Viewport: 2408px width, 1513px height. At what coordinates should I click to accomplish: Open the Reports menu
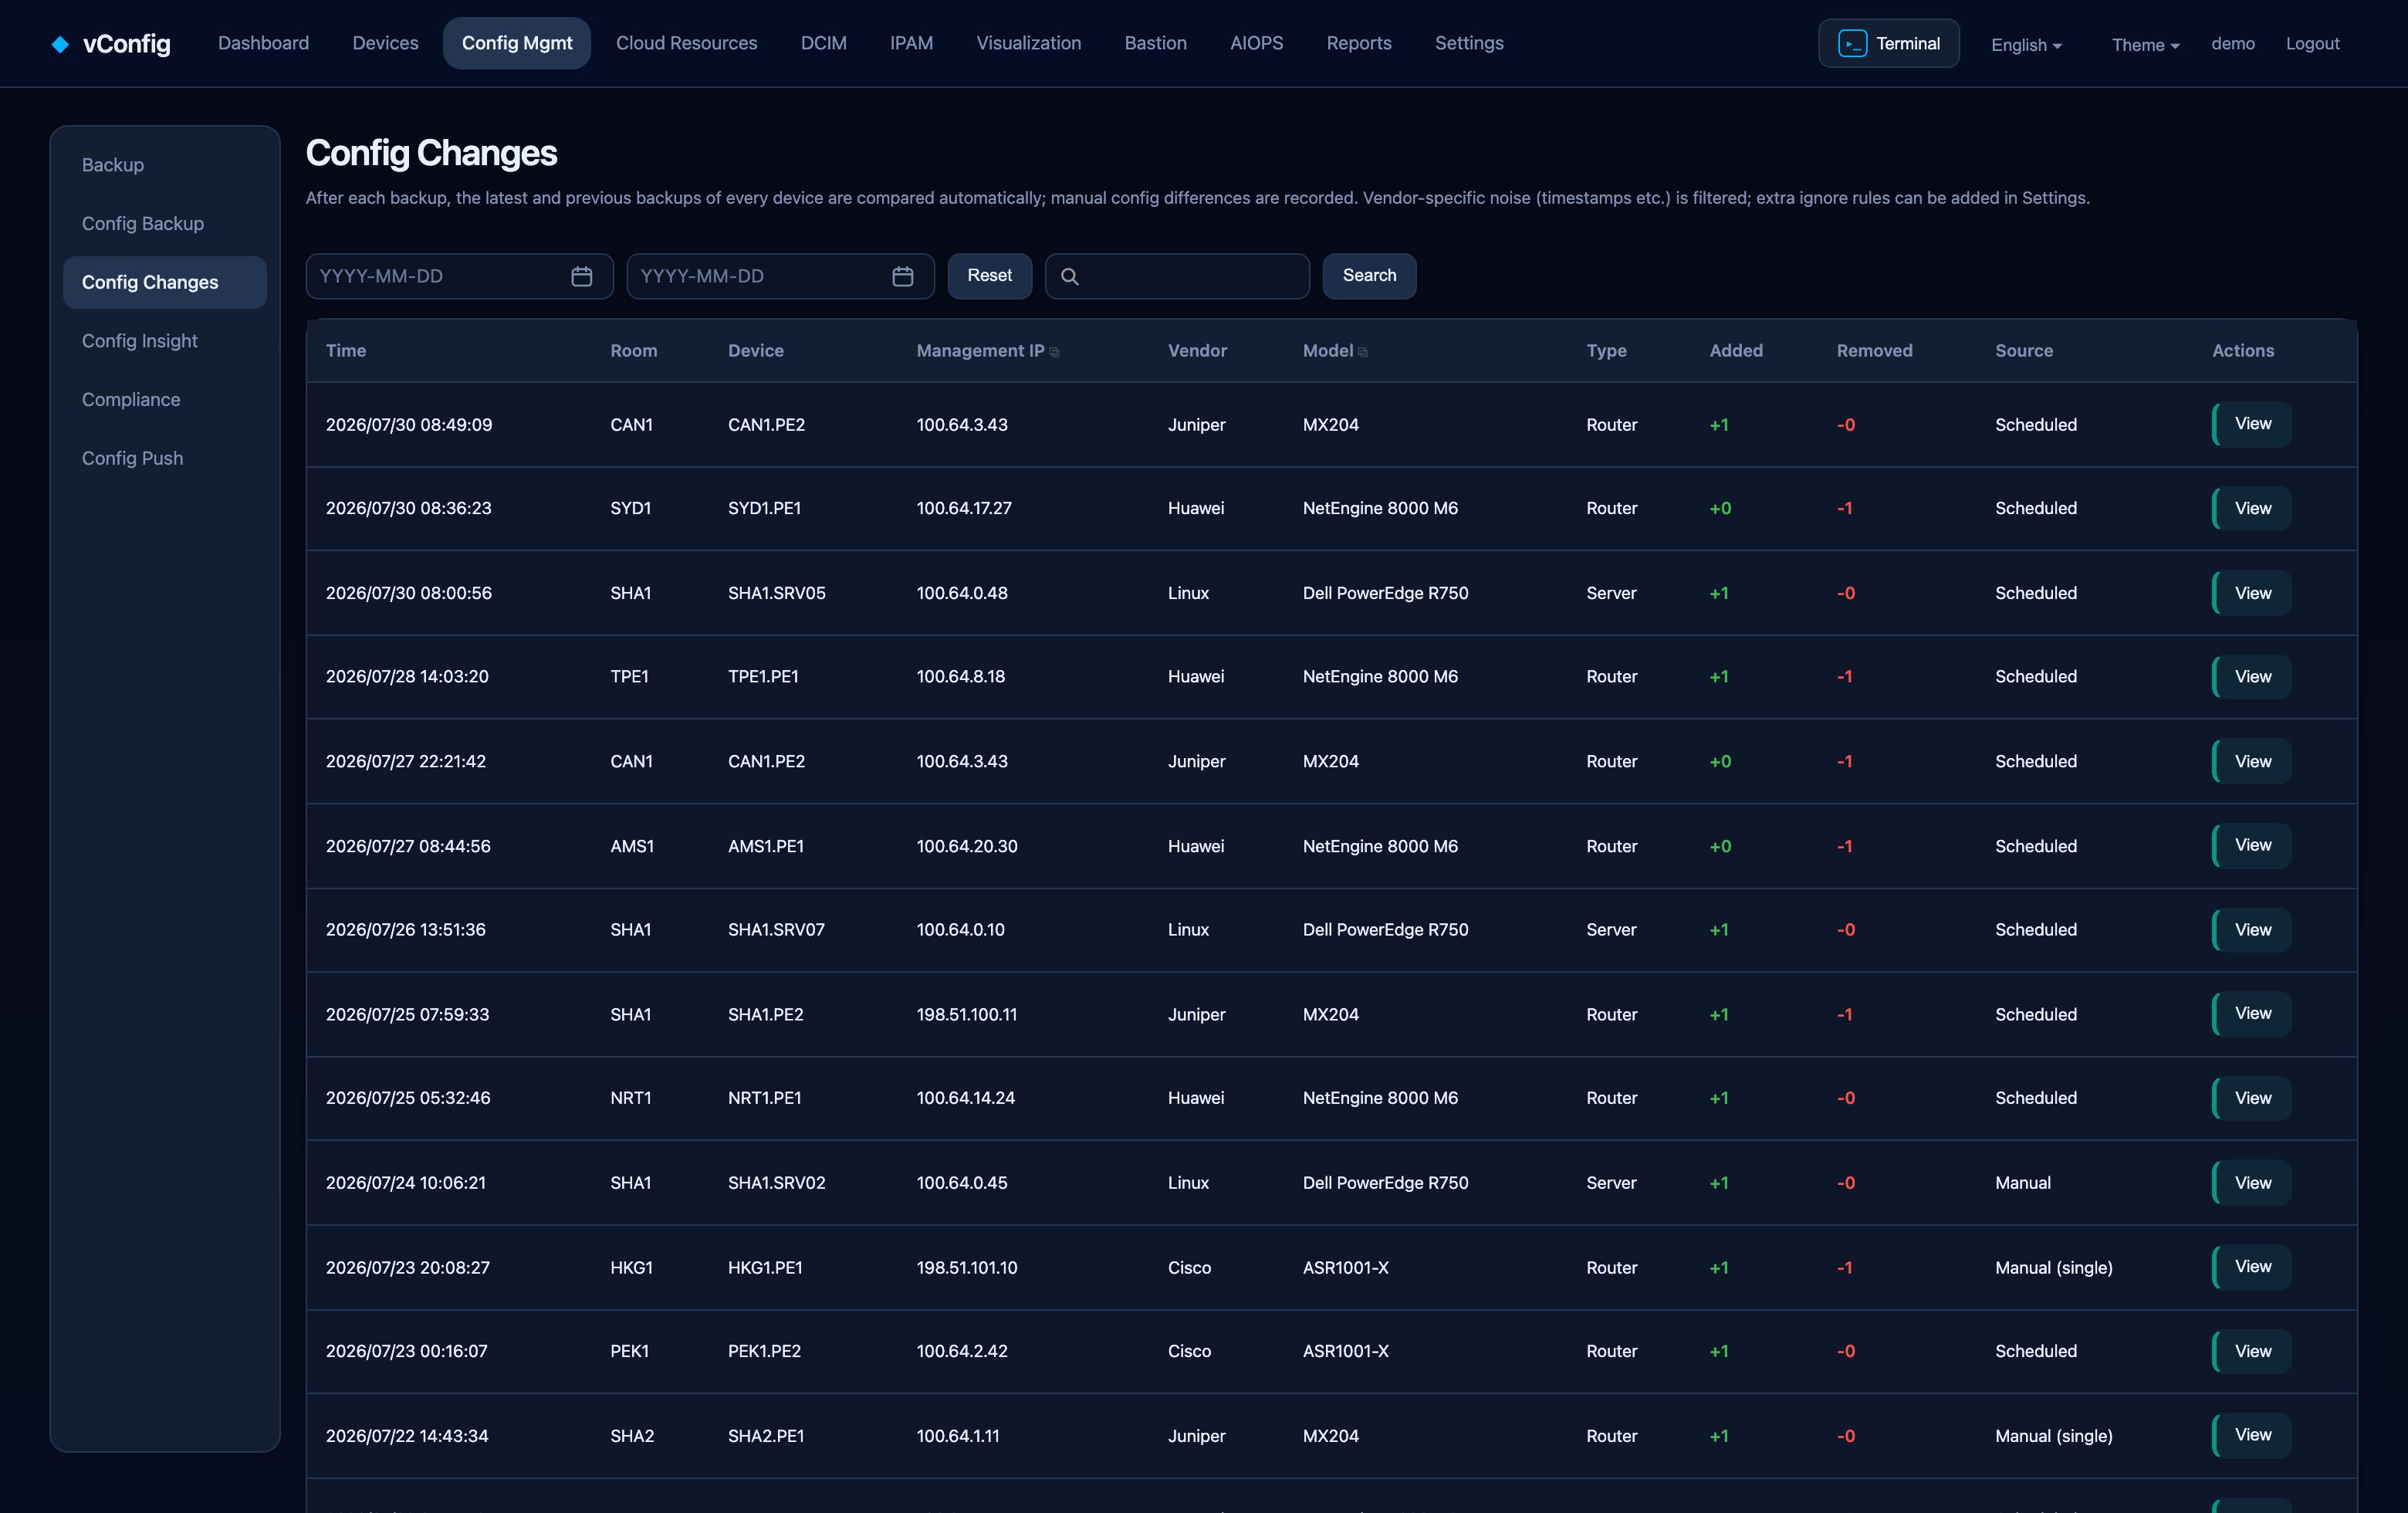[1358, 43]
